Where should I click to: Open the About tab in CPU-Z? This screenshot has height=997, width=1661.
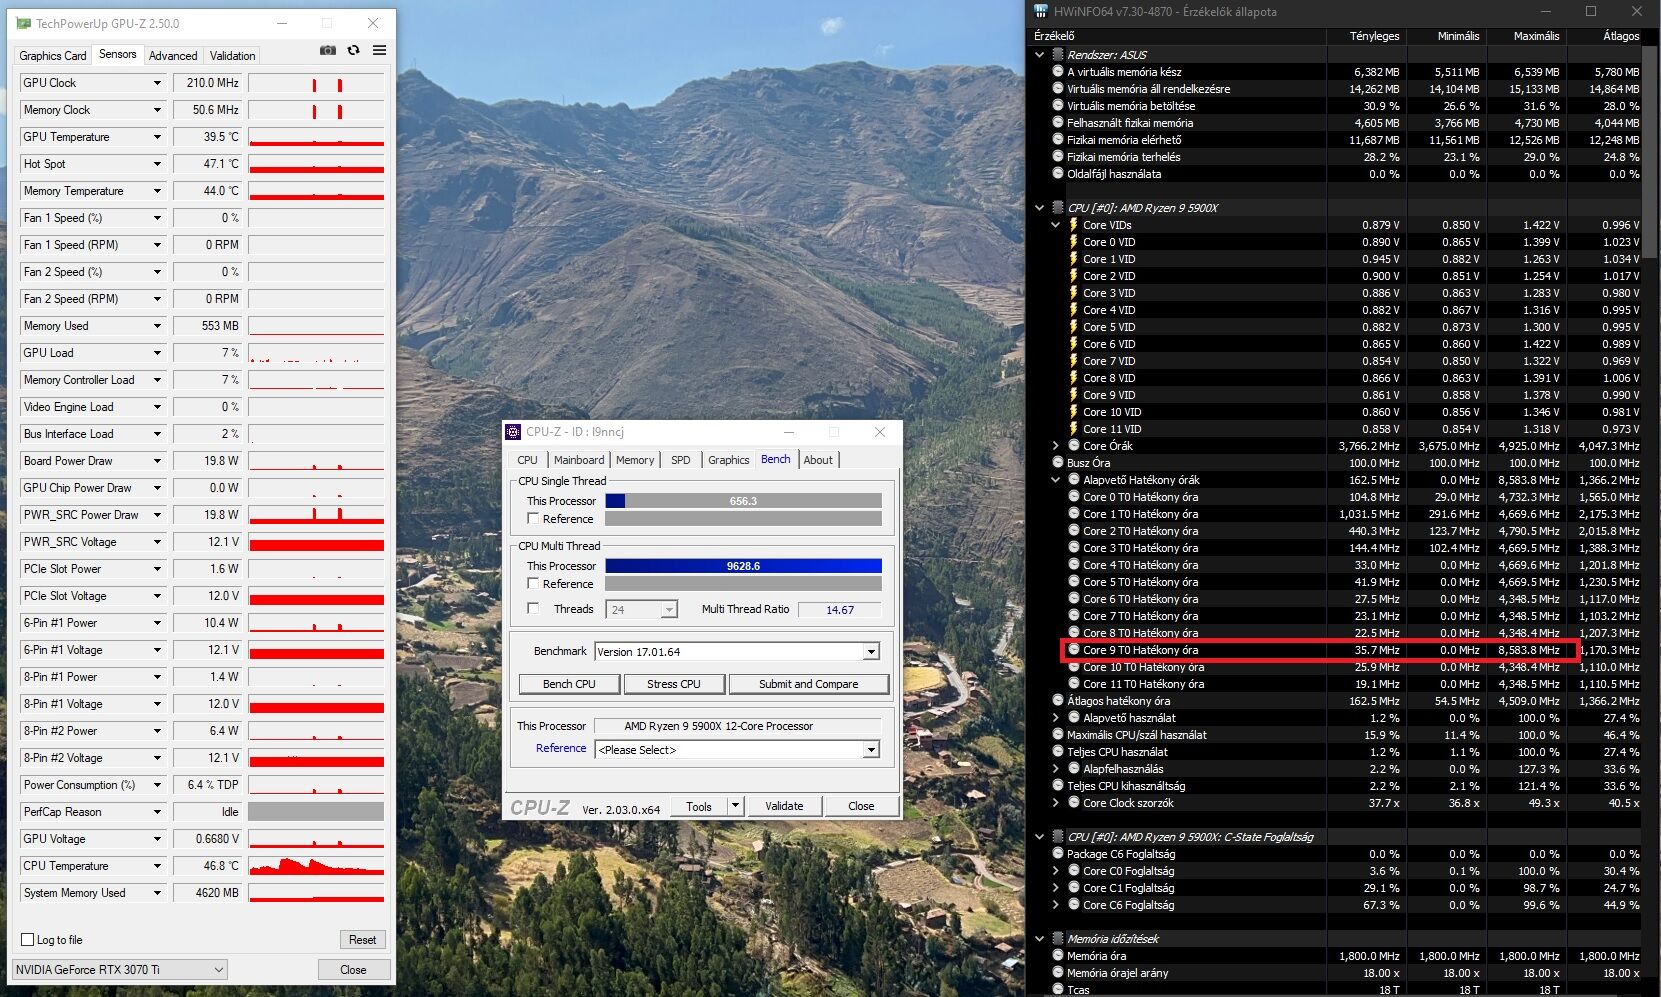pos(818,460)
